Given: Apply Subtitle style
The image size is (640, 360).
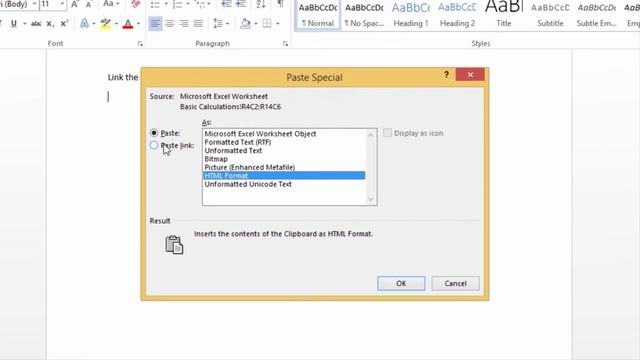Looking at the screenshot, I should pos(550,15).
